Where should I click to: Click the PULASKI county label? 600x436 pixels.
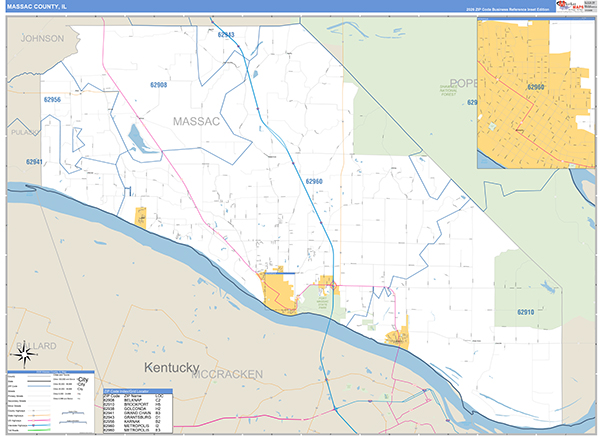coord(24,132)
